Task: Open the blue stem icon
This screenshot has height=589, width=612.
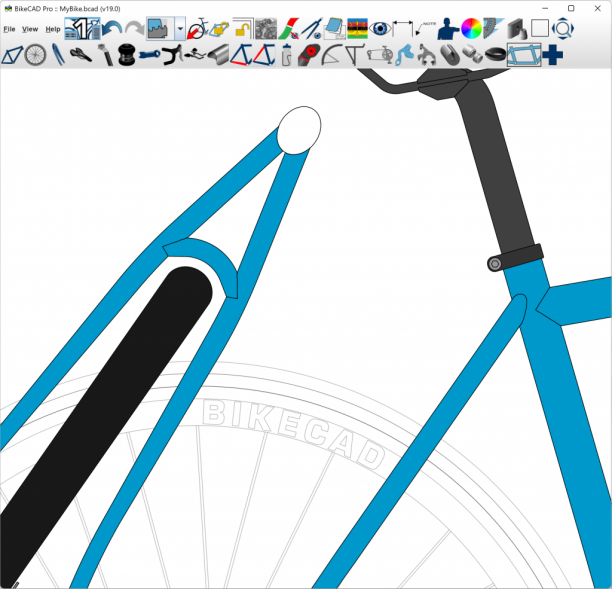Action: pos(149,55)
